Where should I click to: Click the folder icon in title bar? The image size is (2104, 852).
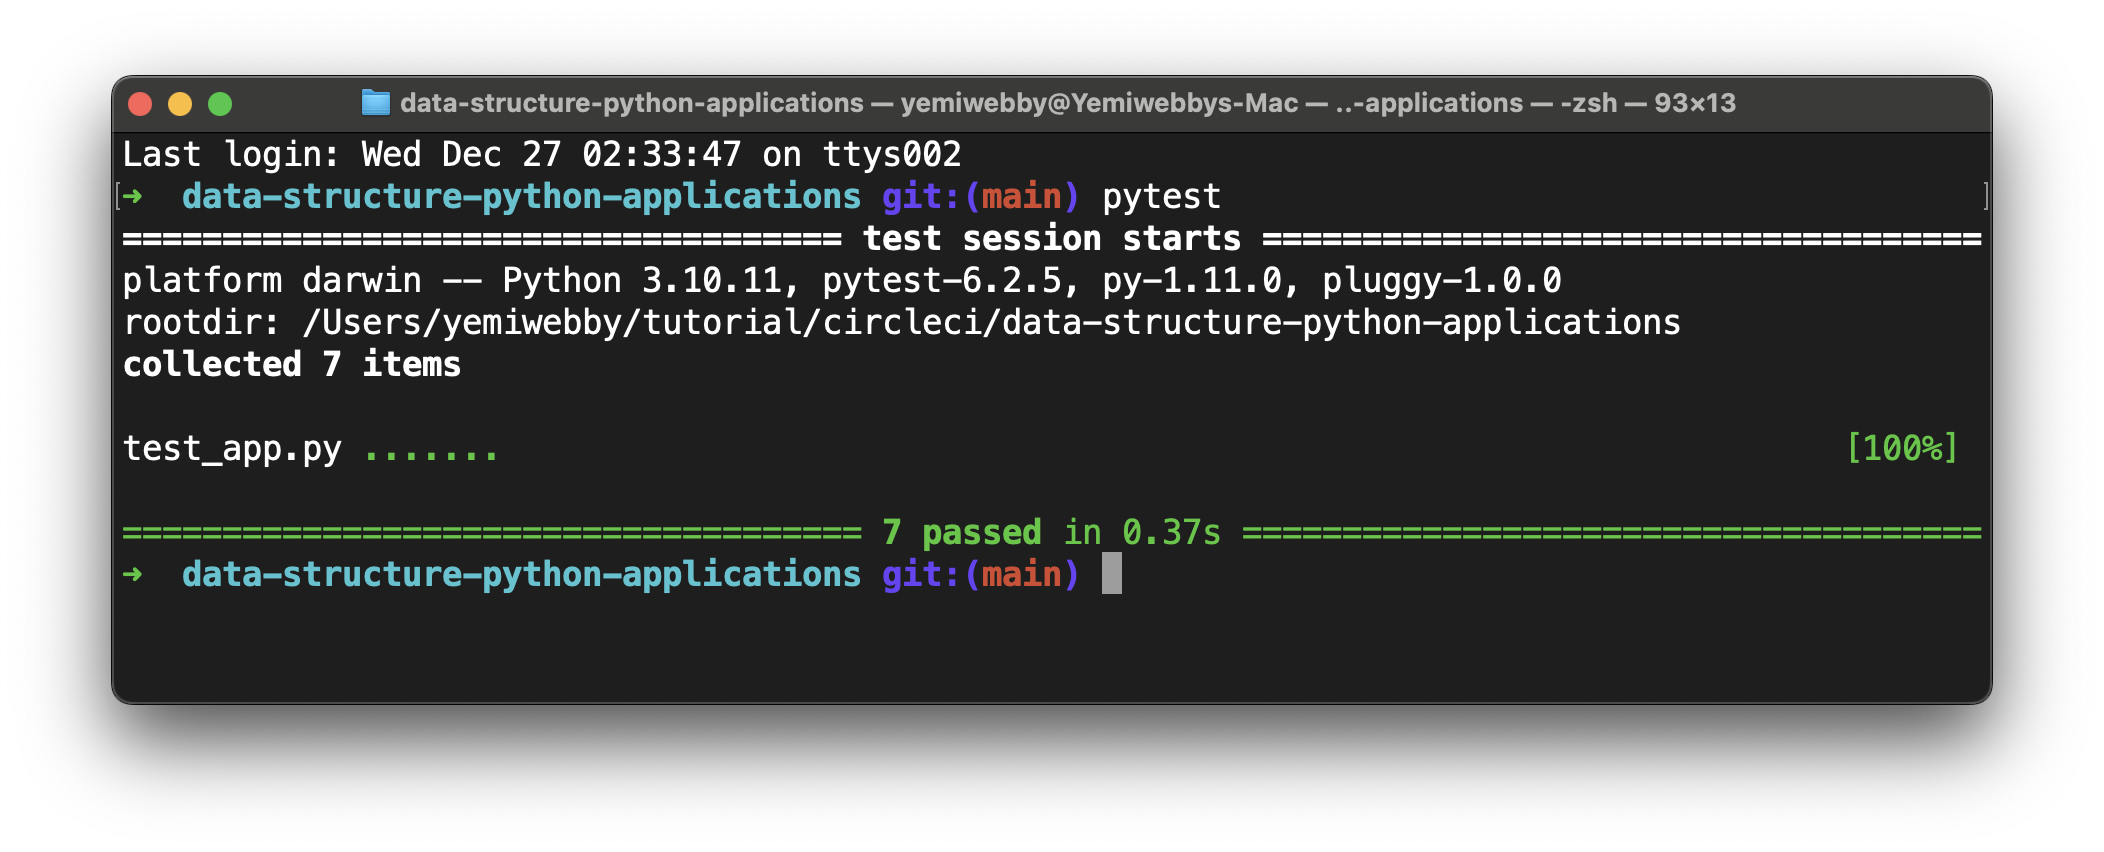pyautogui.click(x=375, y=102)
